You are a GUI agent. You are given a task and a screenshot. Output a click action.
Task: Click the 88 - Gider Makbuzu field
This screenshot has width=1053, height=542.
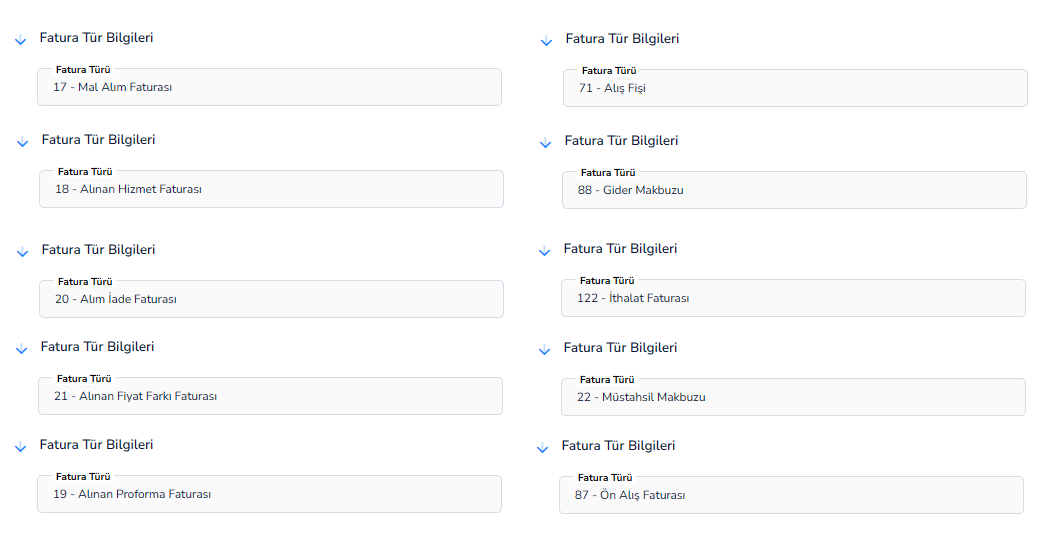coord(794,190)
